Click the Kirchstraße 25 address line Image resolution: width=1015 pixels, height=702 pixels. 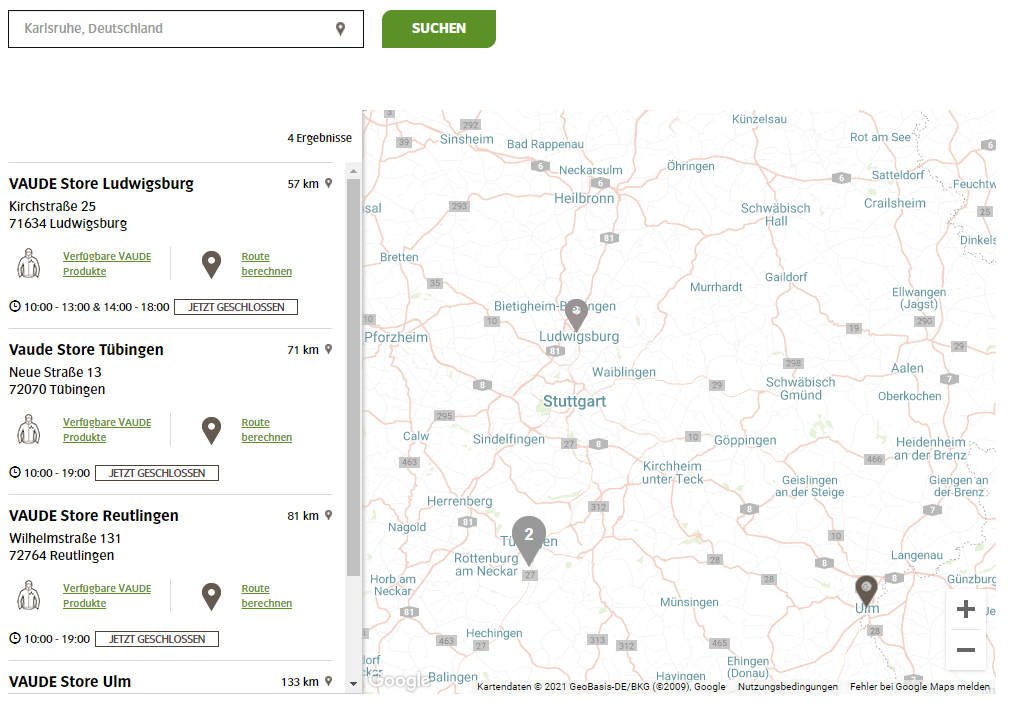[52, 206]
